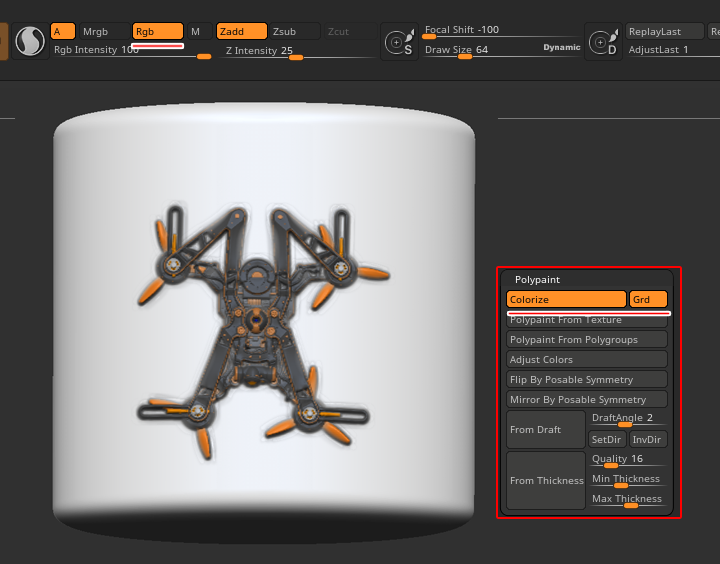Screen dimensions: 720x564
Task: Click the circular D replay icon
Action: pos(604,43)
